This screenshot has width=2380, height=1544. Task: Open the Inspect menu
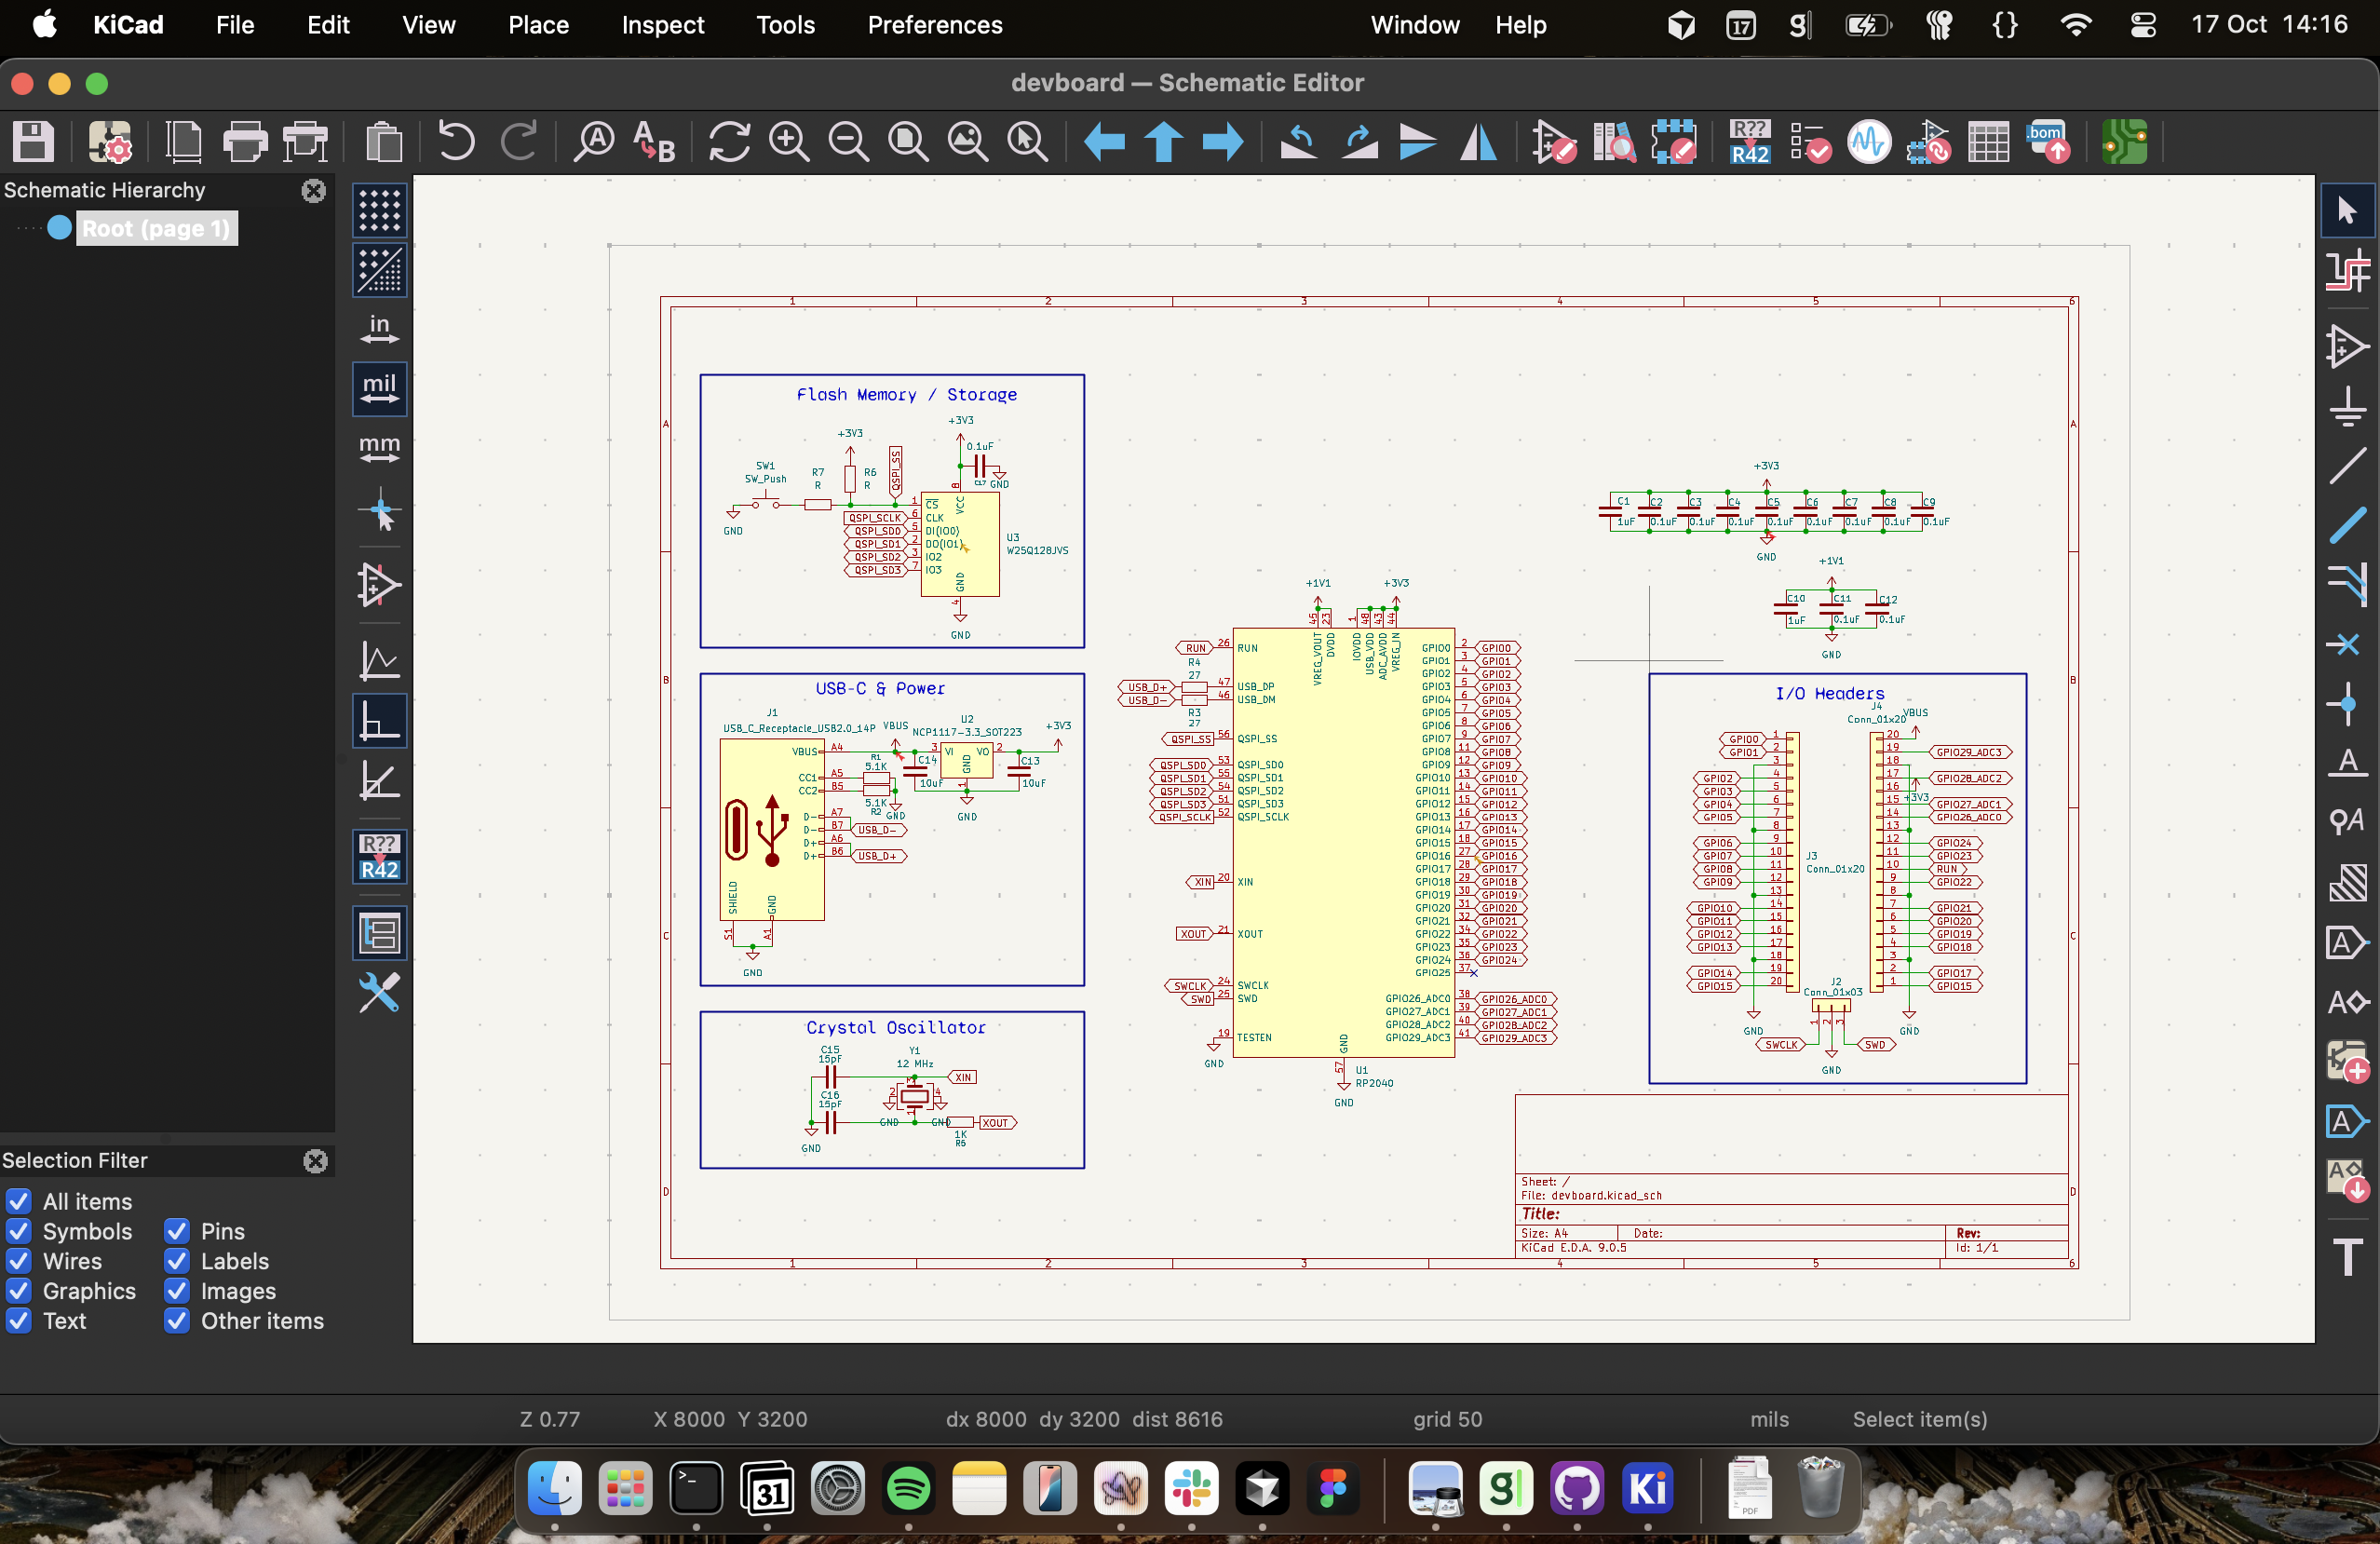[x=662, y=25]
